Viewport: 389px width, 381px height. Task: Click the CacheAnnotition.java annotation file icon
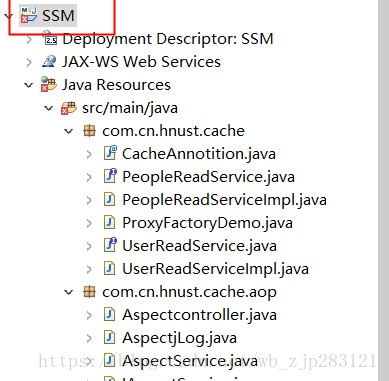point(110,153)
